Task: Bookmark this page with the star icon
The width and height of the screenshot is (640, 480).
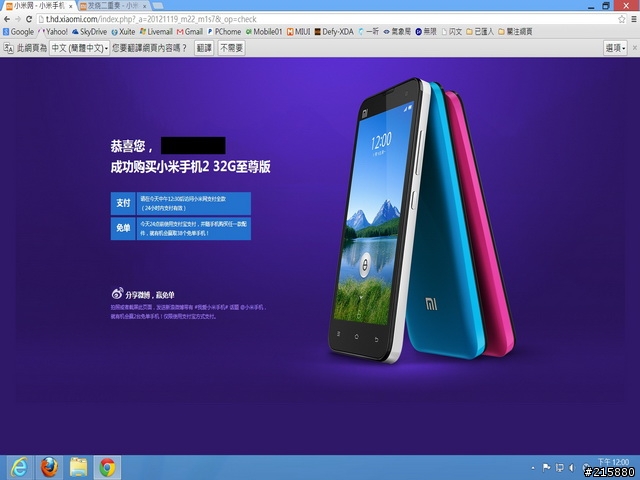Action: tap(621, 19)
